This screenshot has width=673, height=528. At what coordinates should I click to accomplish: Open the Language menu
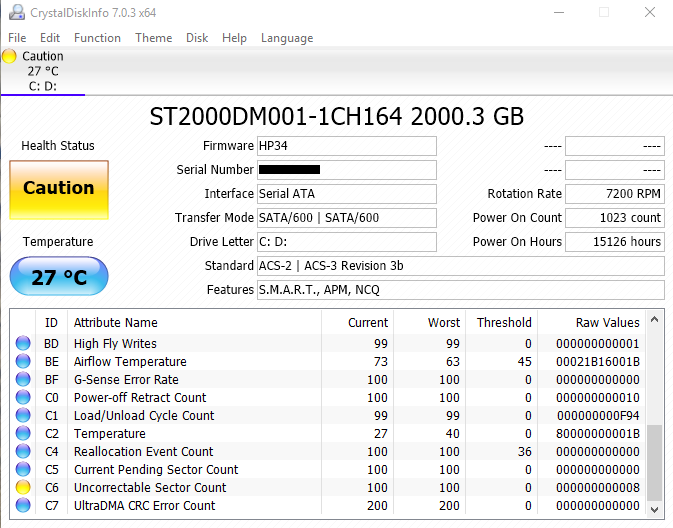tap(287, 38)
